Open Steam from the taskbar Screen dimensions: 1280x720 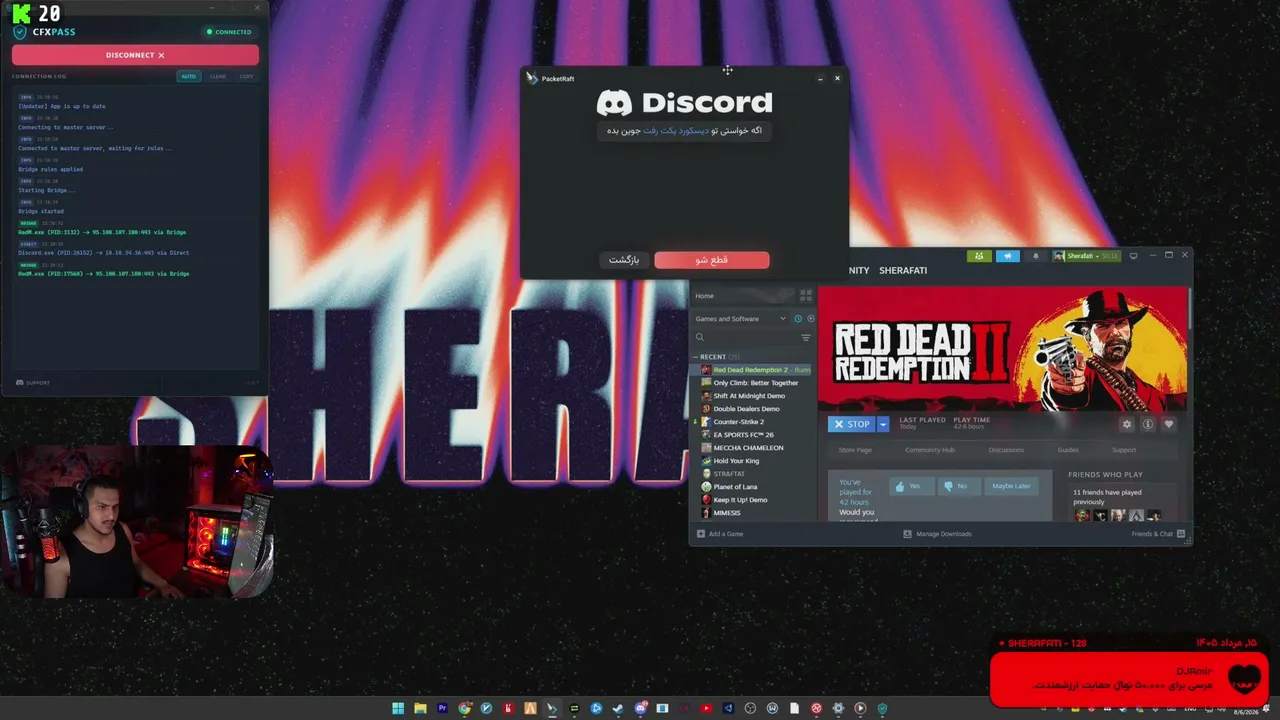(x=618, y=709)
